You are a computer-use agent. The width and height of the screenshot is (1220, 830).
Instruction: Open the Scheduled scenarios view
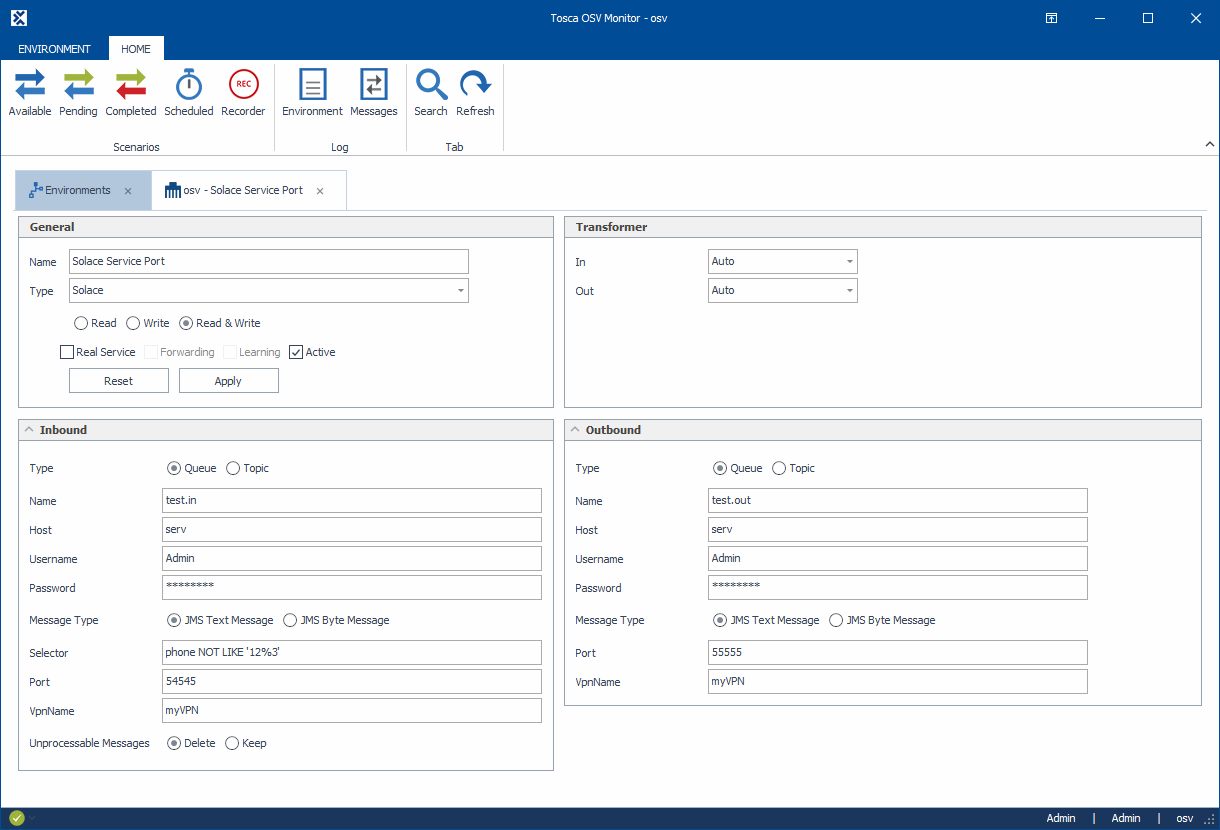(x=189, y=93)
